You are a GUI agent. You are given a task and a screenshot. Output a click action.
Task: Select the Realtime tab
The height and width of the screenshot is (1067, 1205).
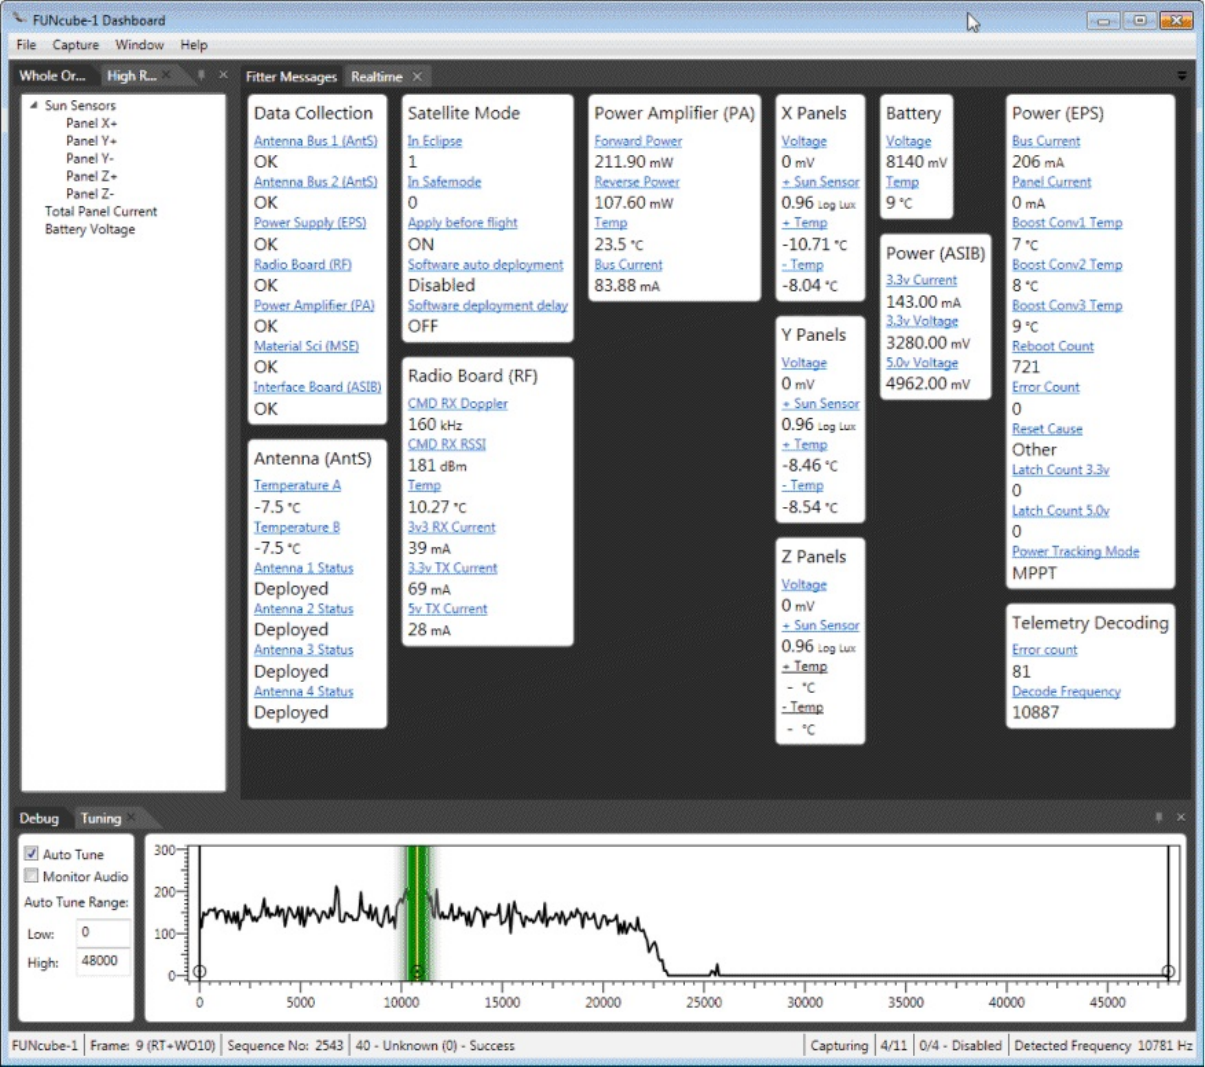pos(377,77)
